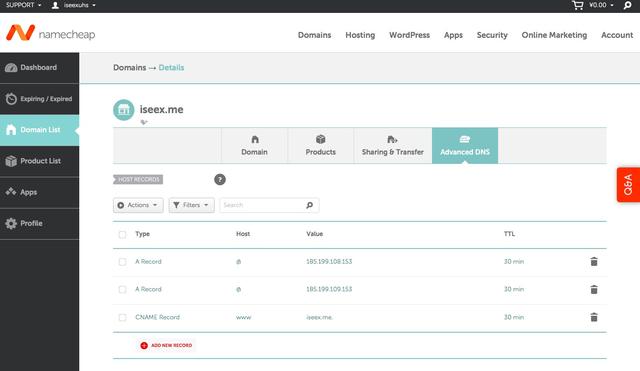Click the Apps sidebar icon

[11, 191]
